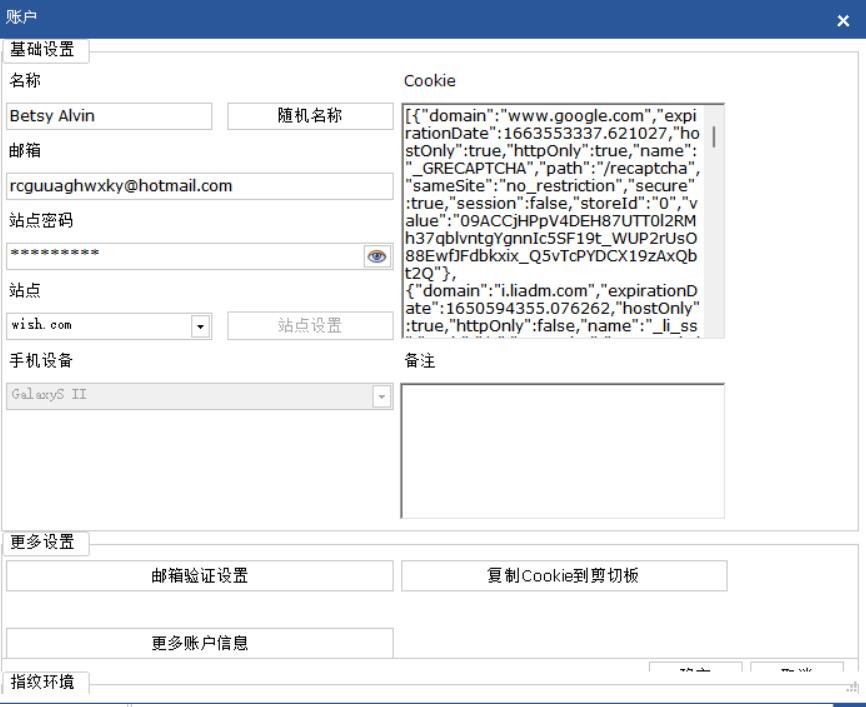866x707 pixels.
Task: Click 复制Cookie到剪切板 button
Action: click(564, 576)
